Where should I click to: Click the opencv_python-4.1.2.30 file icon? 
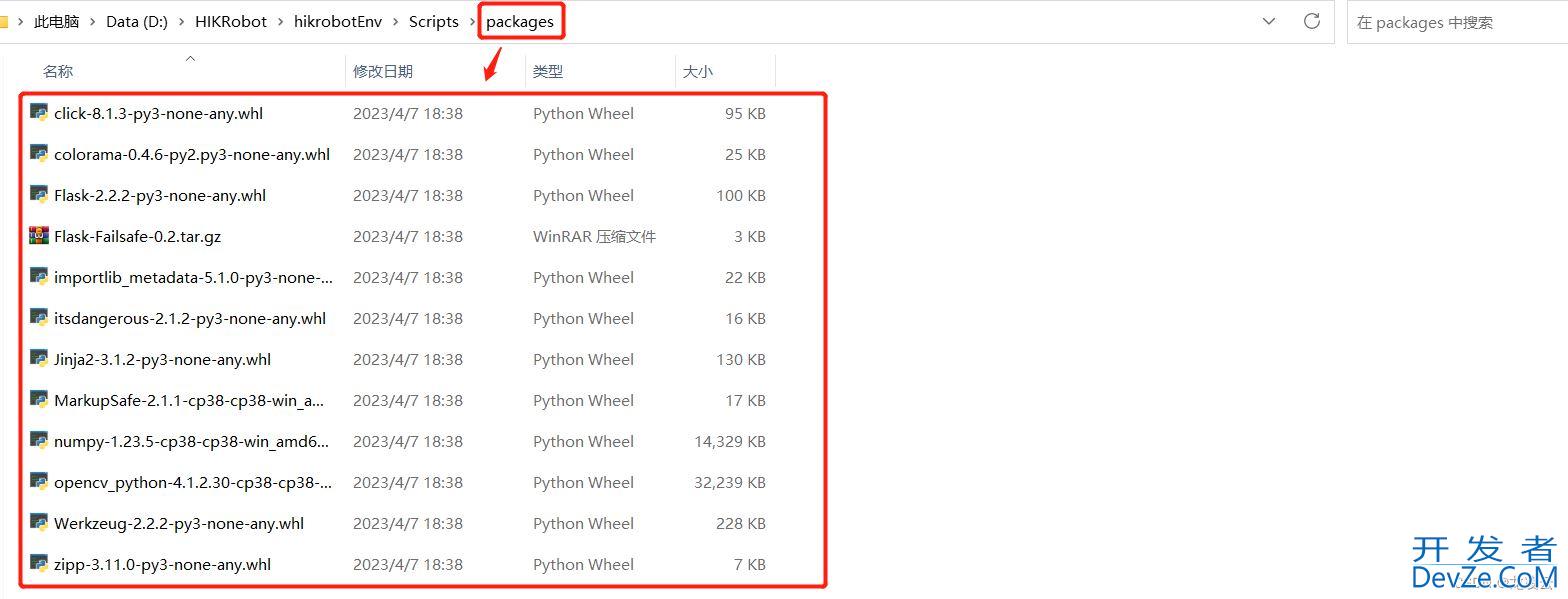pyautogui.click(x=39, y=482)
